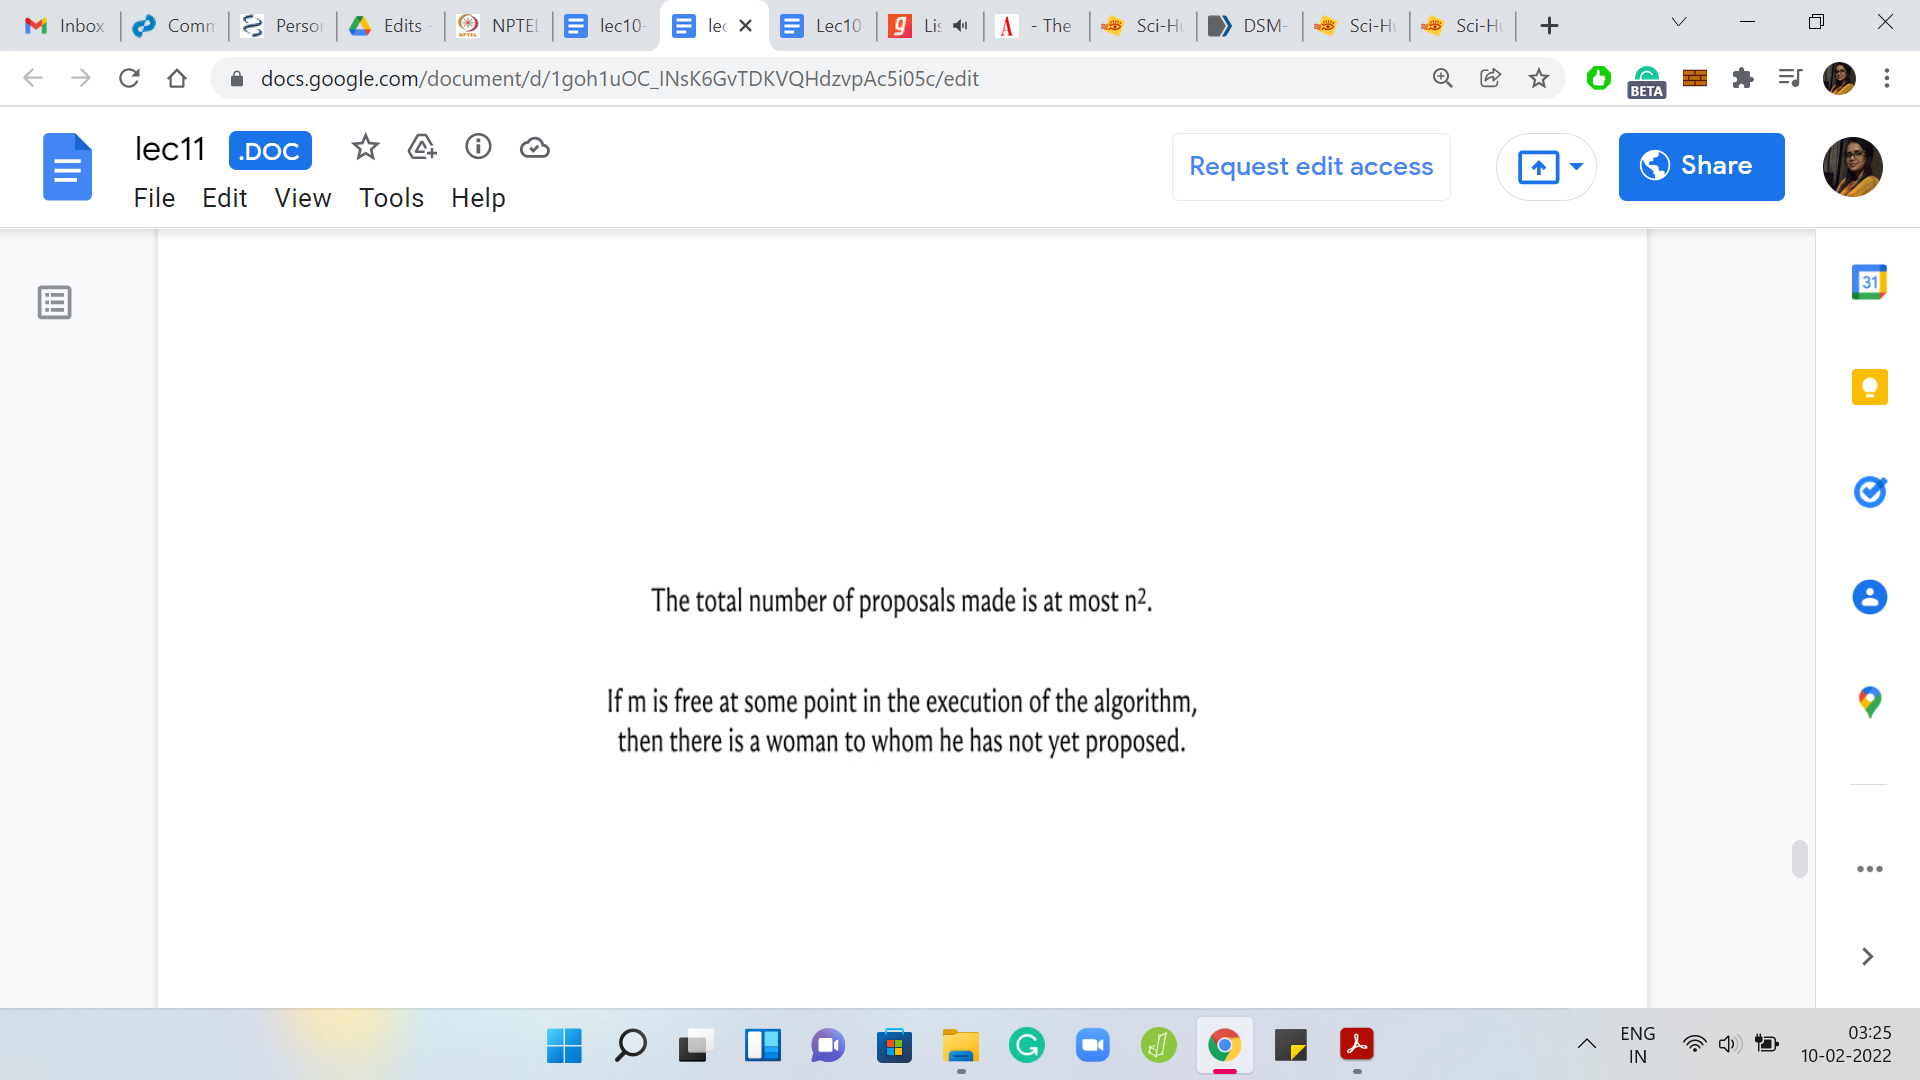The height and width of the screenshot is (1080, 1920).
Task: Open Google Keep side panel
Action: [1869, 387]
